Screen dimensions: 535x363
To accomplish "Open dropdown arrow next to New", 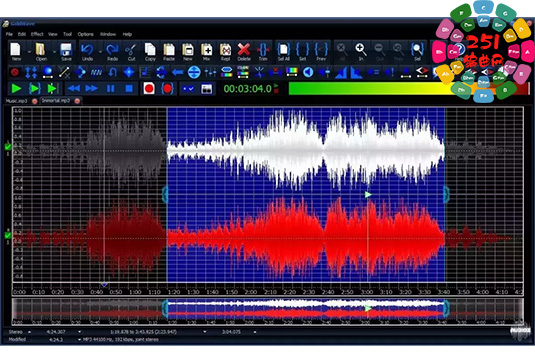I will (29, 52).
